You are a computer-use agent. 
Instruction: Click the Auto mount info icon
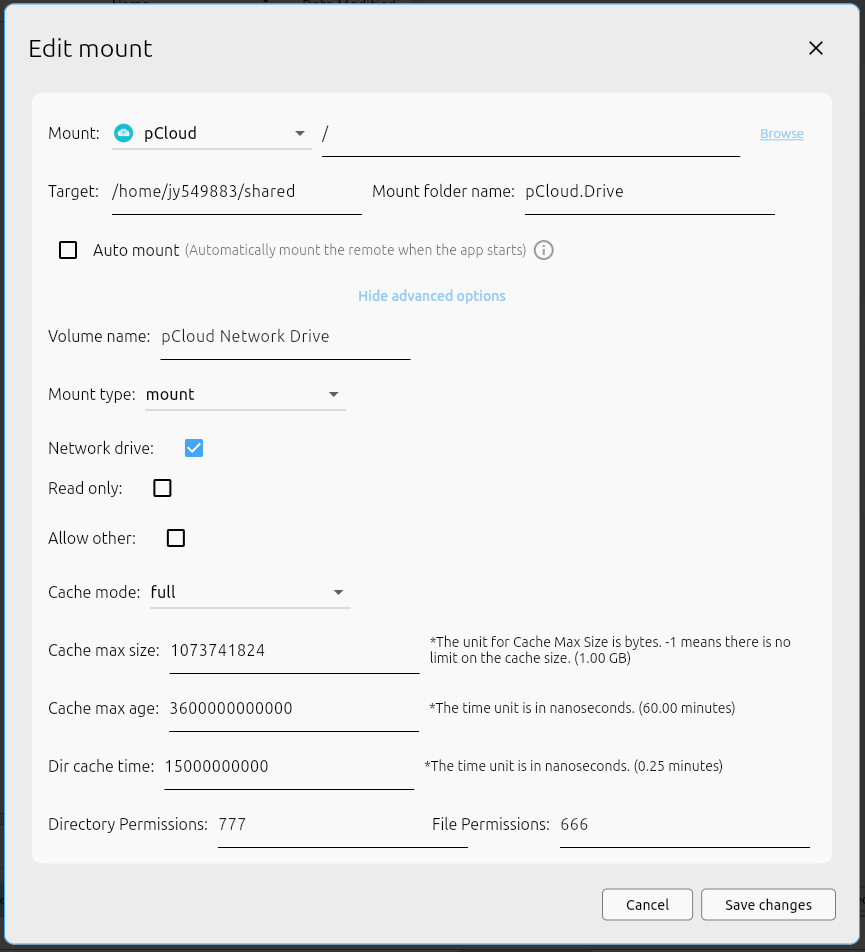coord(544,250)
